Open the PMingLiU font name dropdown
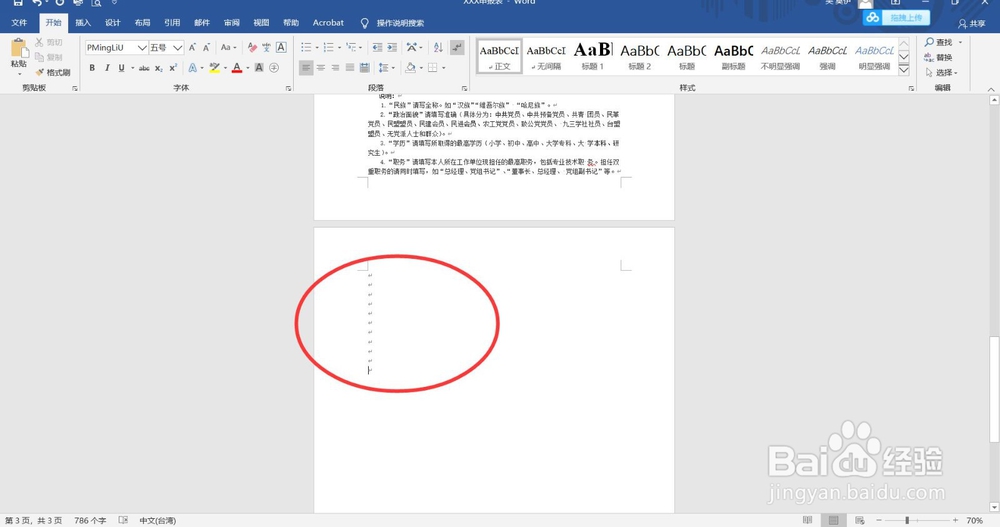Viewport: 1000px width, 527px height. point(142,48)
